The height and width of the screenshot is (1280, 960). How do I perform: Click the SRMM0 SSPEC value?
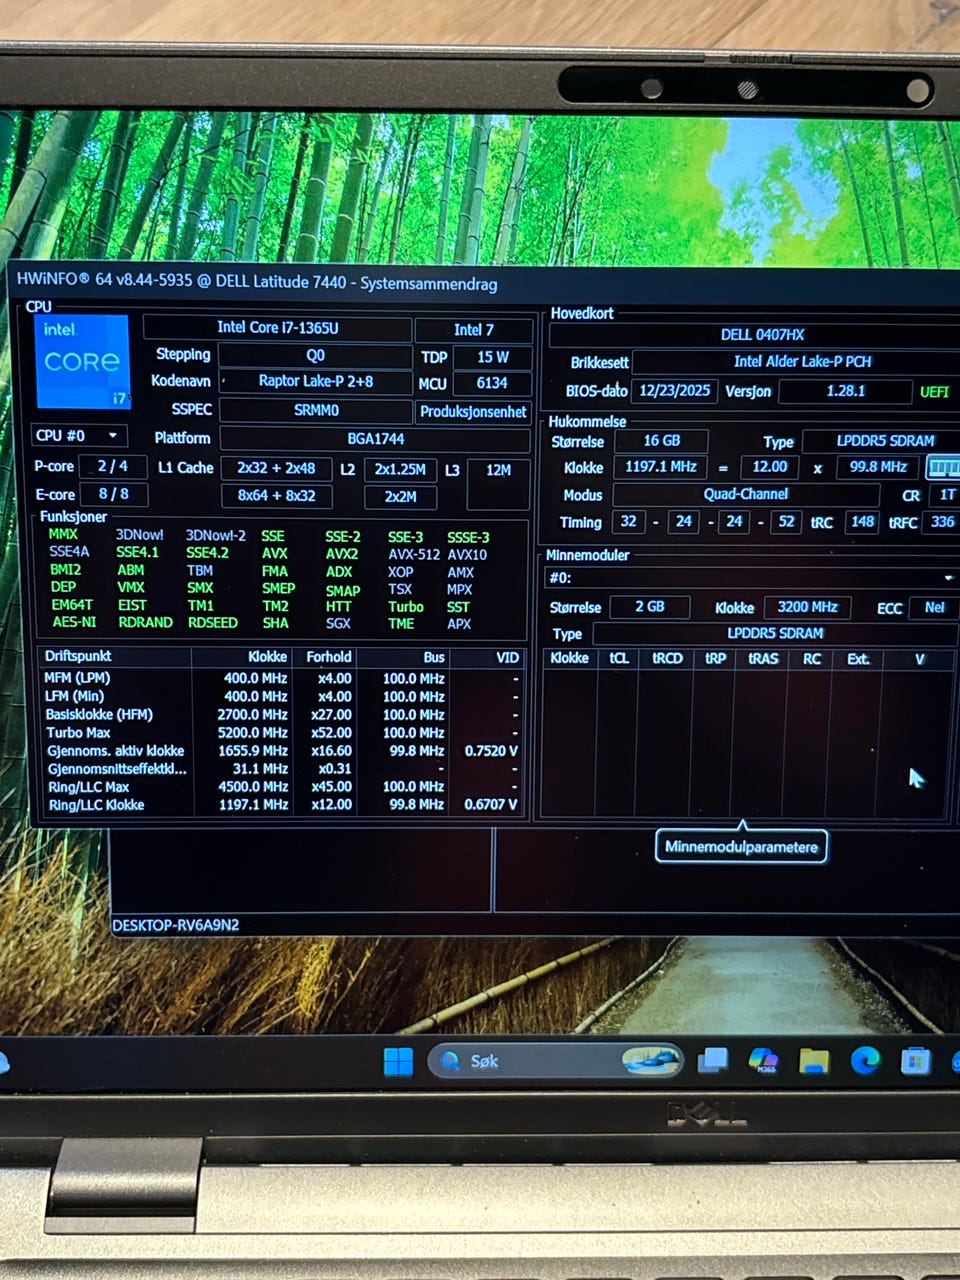coord(315,410)
